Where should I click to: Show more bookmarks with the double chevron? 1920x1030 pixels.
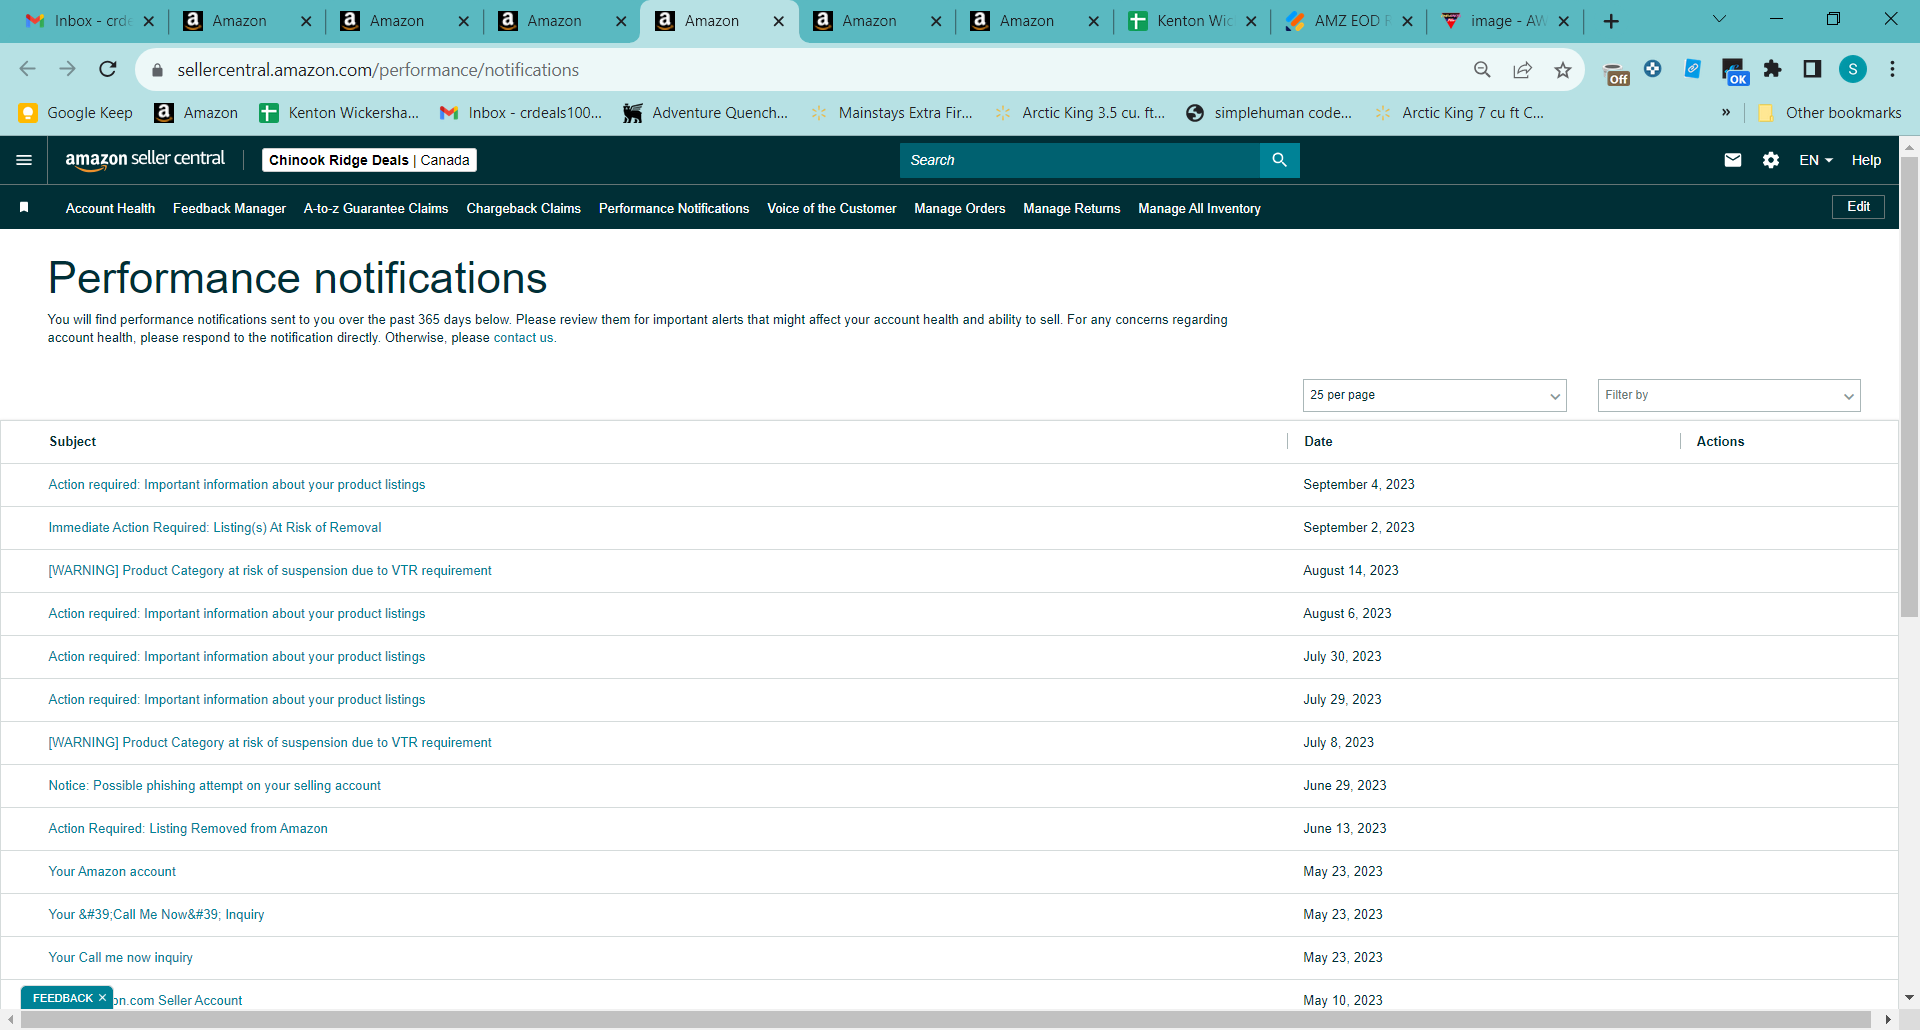(1726, 113)
